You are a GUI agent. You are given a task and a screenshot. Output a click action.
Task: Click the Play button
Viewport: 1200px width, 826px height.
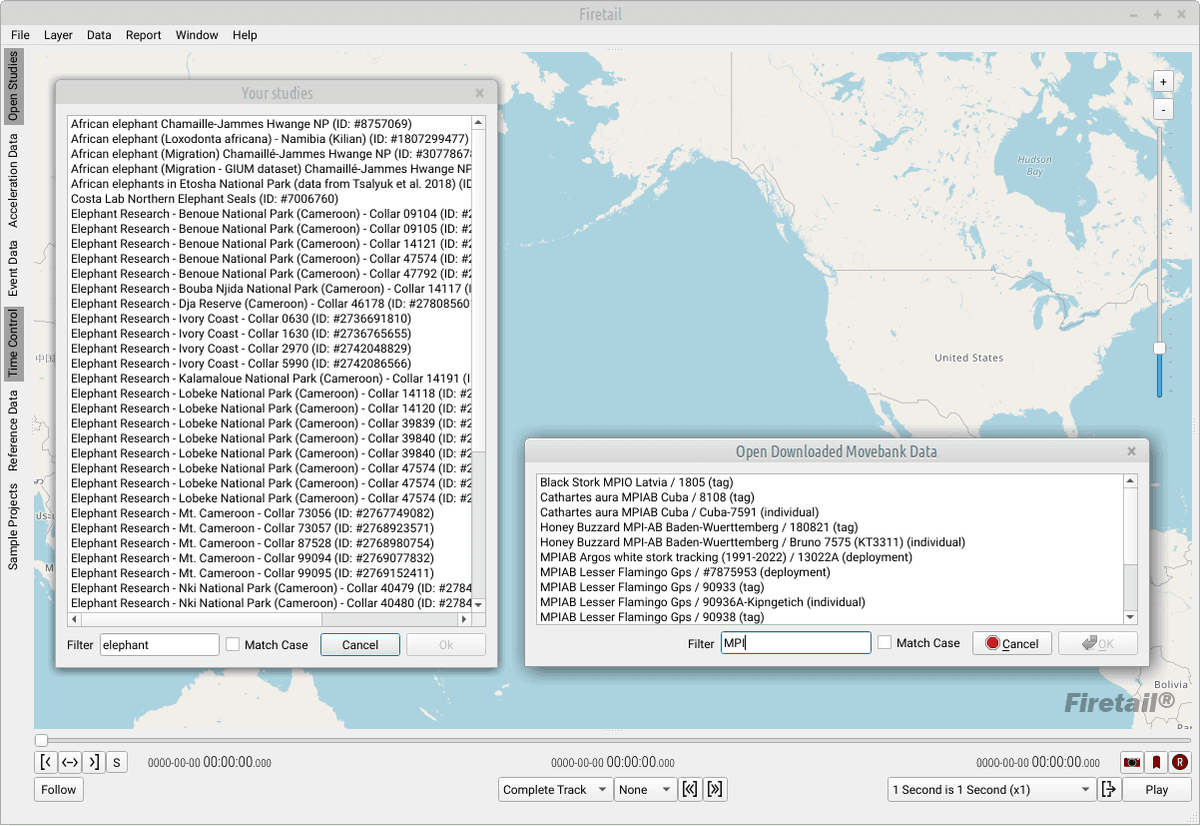(1156, 789)
